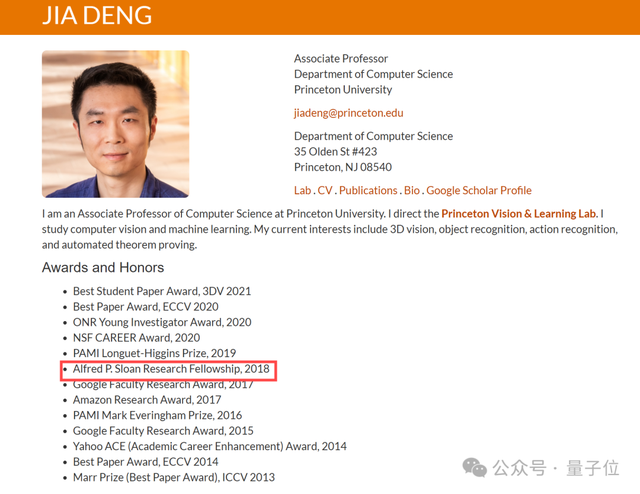
Task: Click the jiadeng@princeton.edu email link
Action: tap(348, 113)
